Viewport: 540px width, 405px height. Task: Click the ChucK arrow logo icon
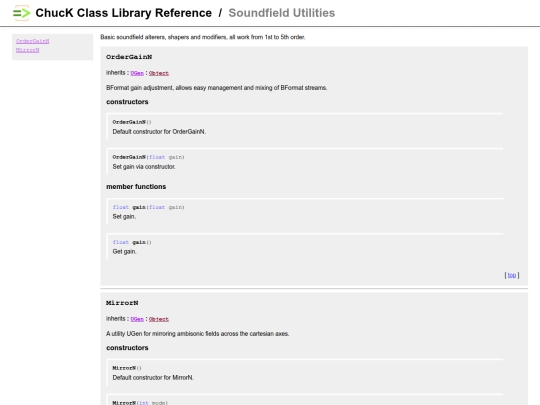point(21,13)
